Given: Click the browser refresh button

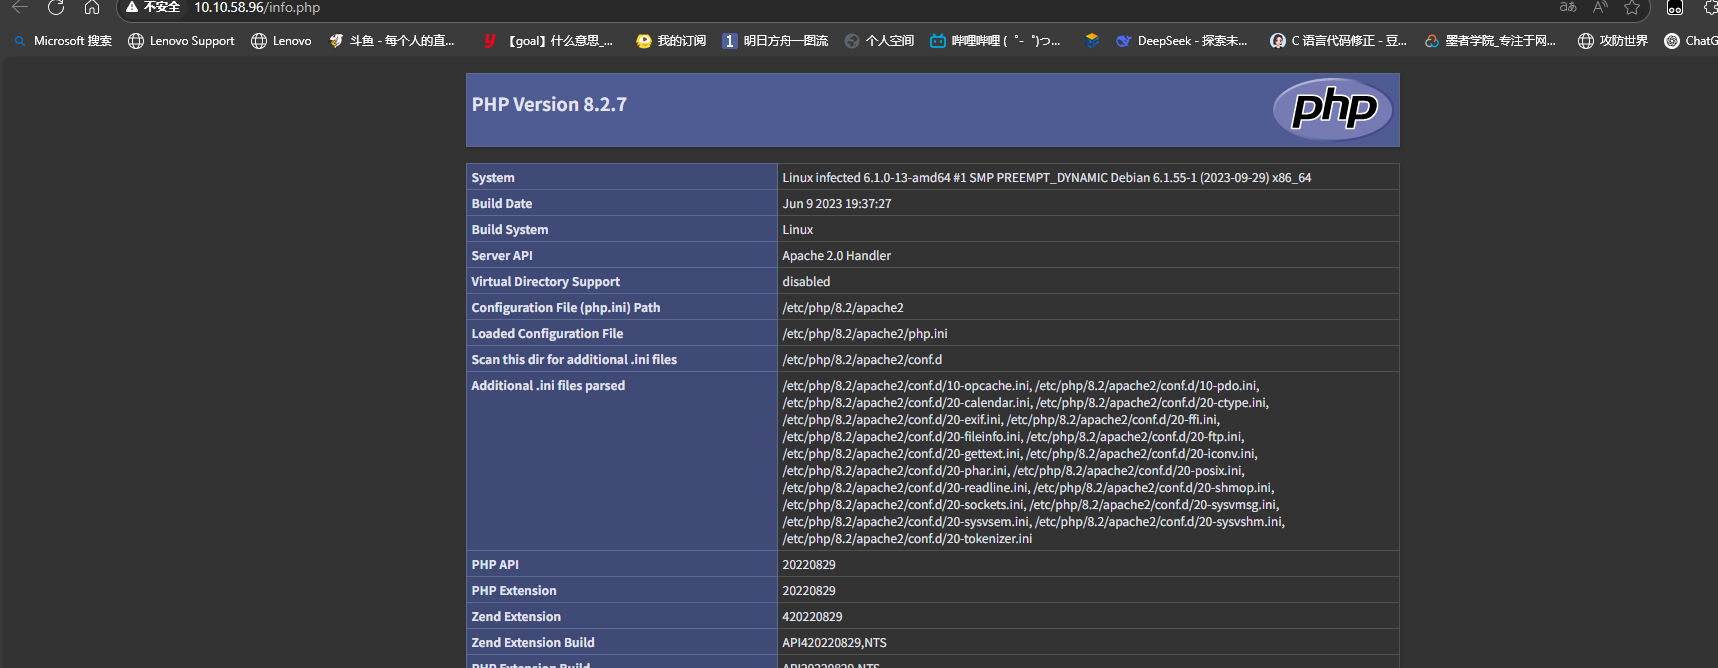Looking at the screenshot, I should click(x=56, y=8).
